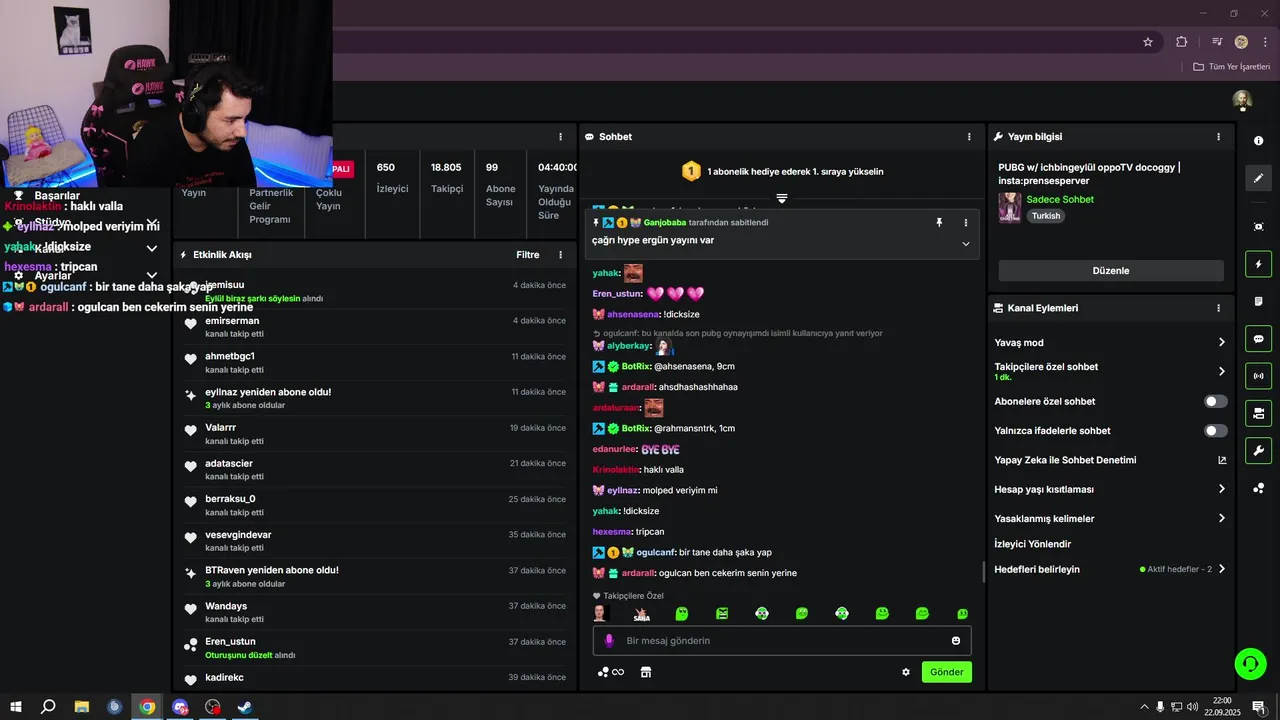The height and width of the screenshot is (720, 1280).
Task: Click the three-circles icon in right sidebar
Action: tap(1258, 488)
